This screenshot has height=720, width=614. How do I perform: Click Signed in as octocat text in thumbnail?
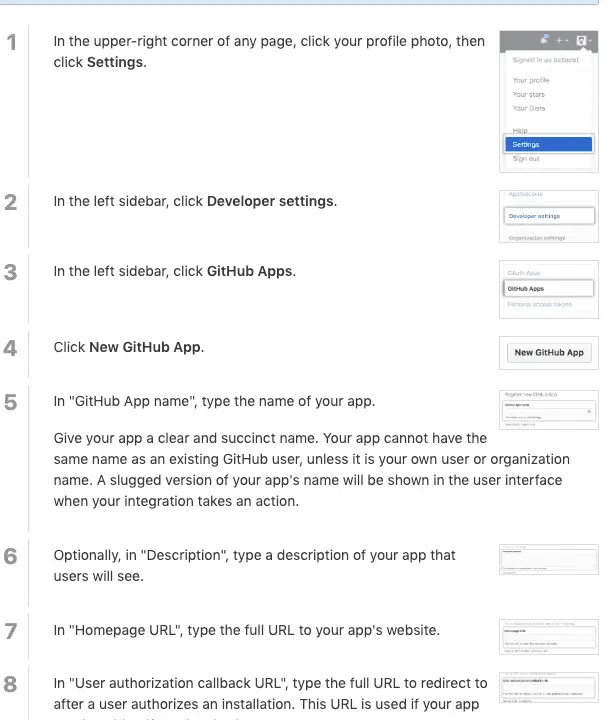point(545,60)
